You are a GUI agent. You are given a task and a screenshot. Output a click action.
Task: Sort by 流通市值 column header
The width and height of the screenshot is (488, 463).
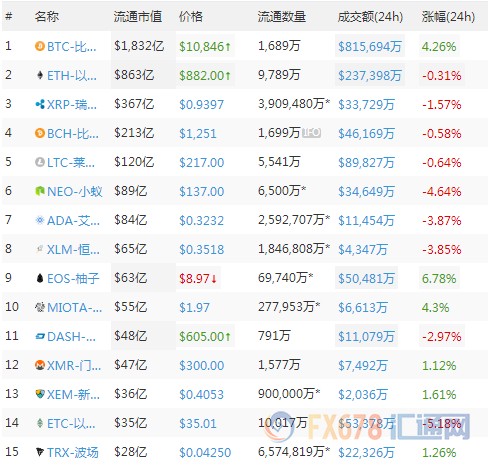pyautogui.click(x=138, y=16)
